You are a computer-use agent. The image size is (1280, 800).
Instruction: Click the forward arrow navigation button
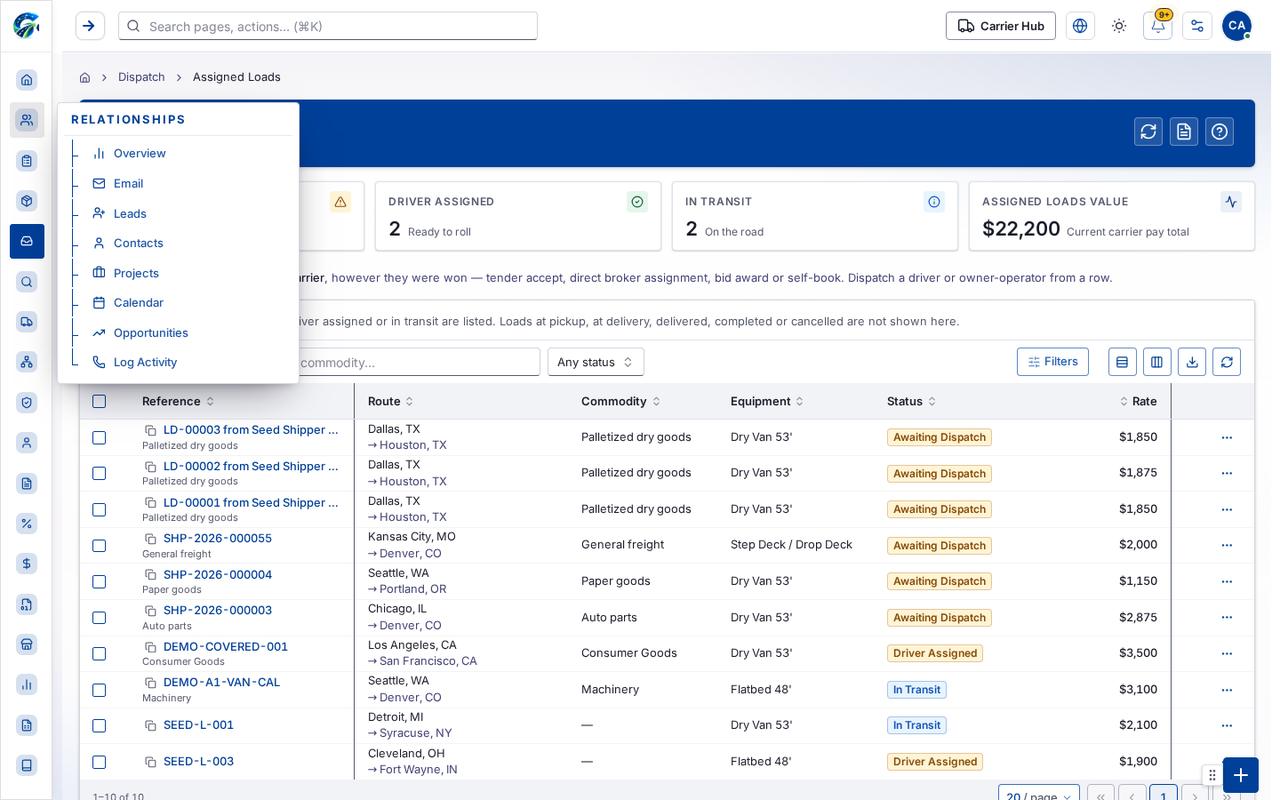[x=89, y=26]
